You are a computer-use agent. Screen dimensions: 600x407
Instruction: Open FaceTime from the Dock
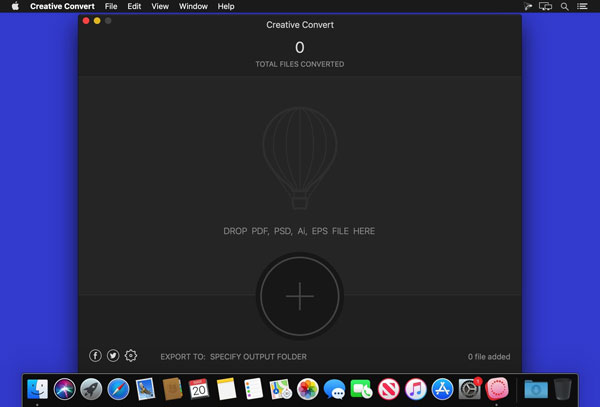point(361,389)
